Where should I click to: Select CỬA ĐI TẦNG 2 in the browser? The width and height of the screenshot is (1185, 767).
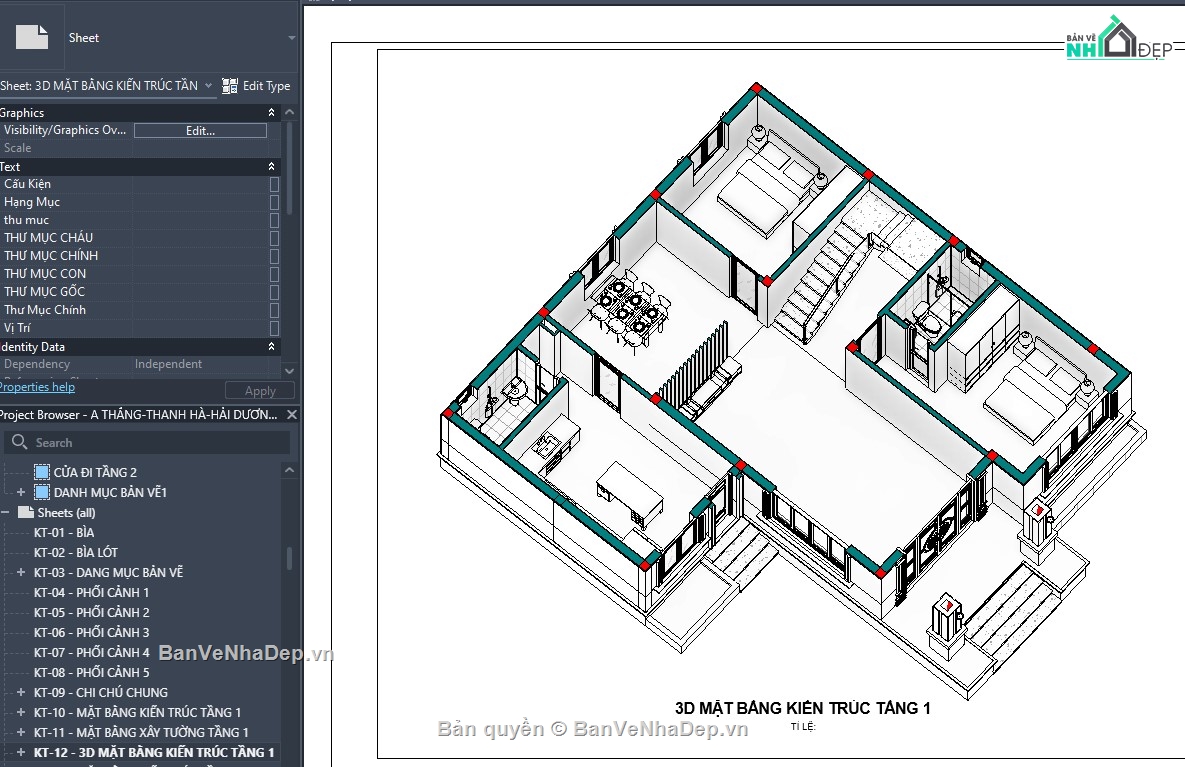[95, 472]
